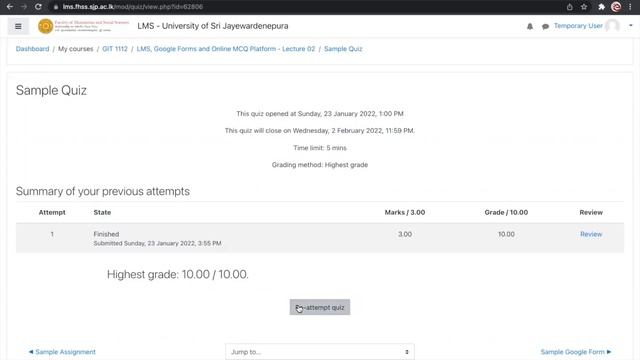Open messages chat icon
Viewport: 640px width, 360px height.
click(x=545, y=27)
